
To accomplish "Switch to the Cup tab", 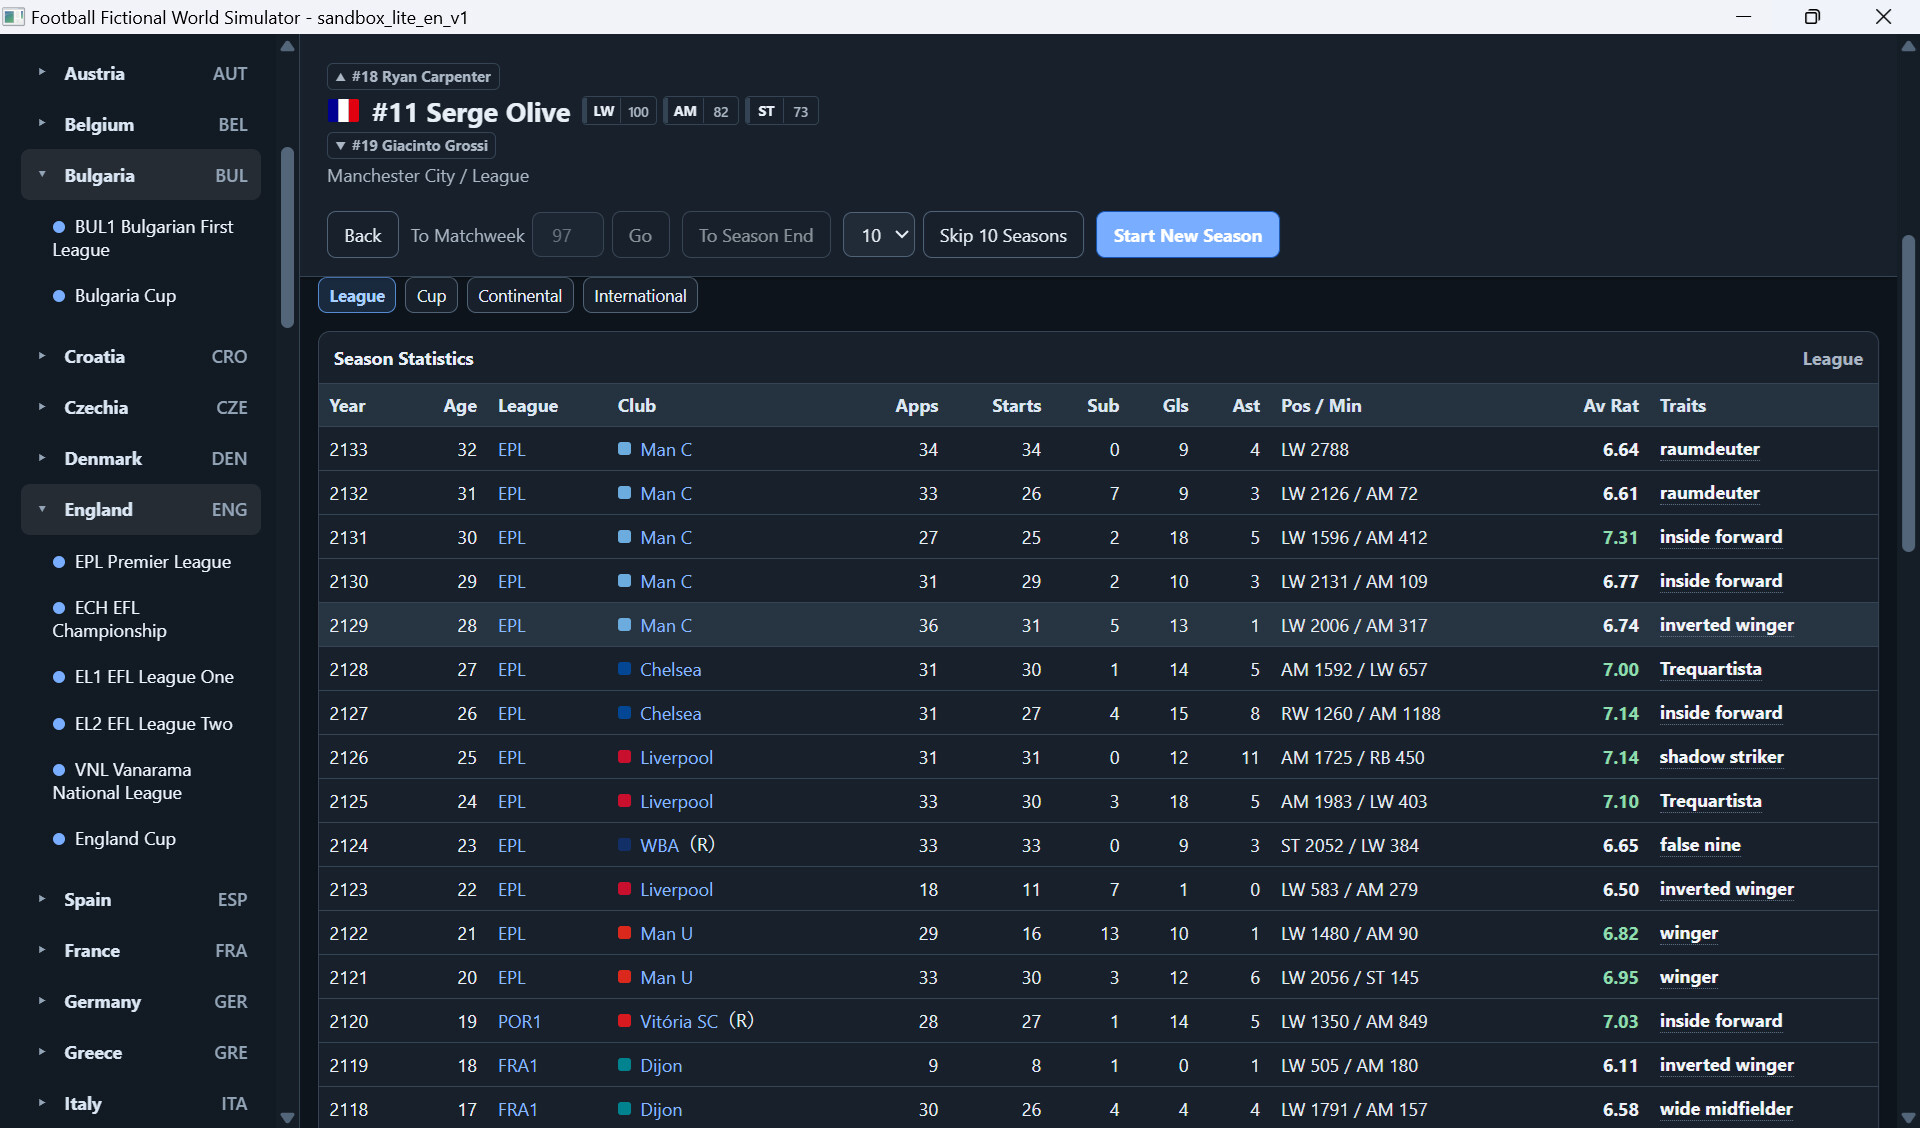I will (431, 296).
